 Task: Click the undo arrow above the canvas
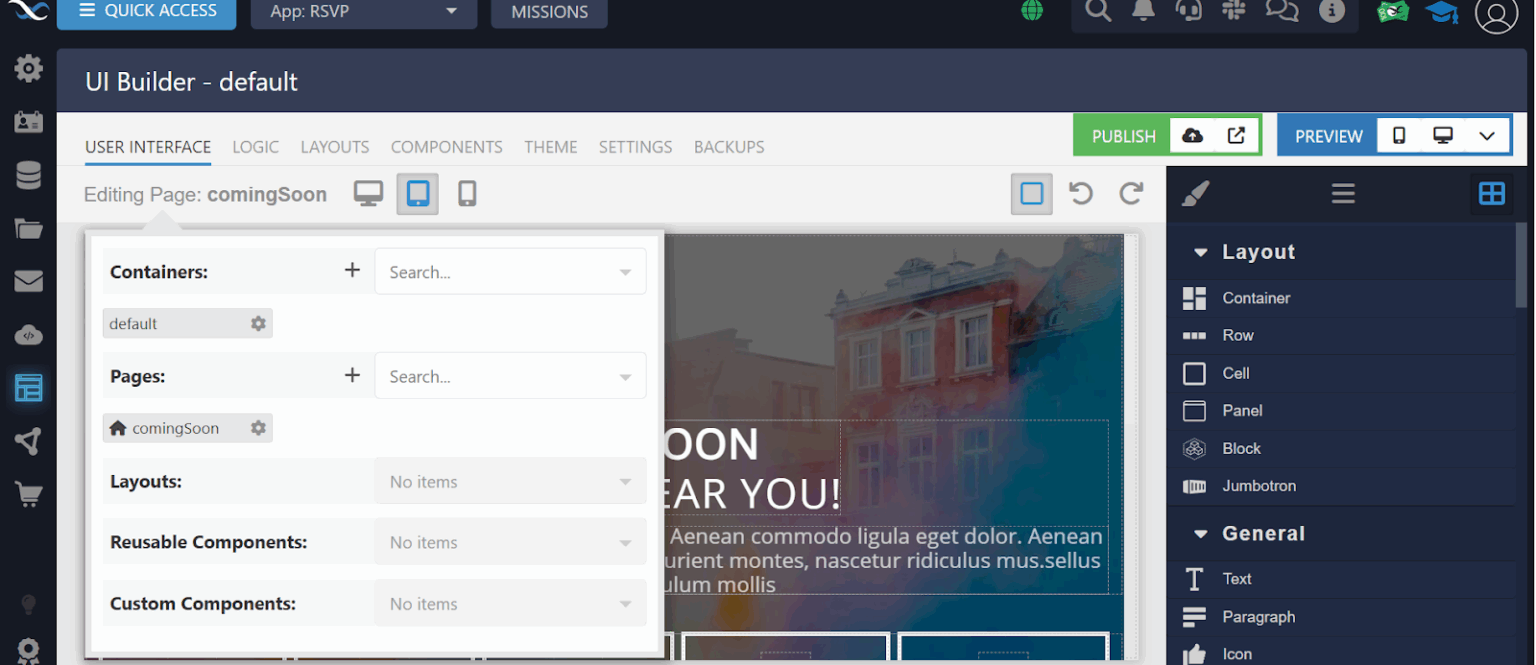coord(1081,193)
